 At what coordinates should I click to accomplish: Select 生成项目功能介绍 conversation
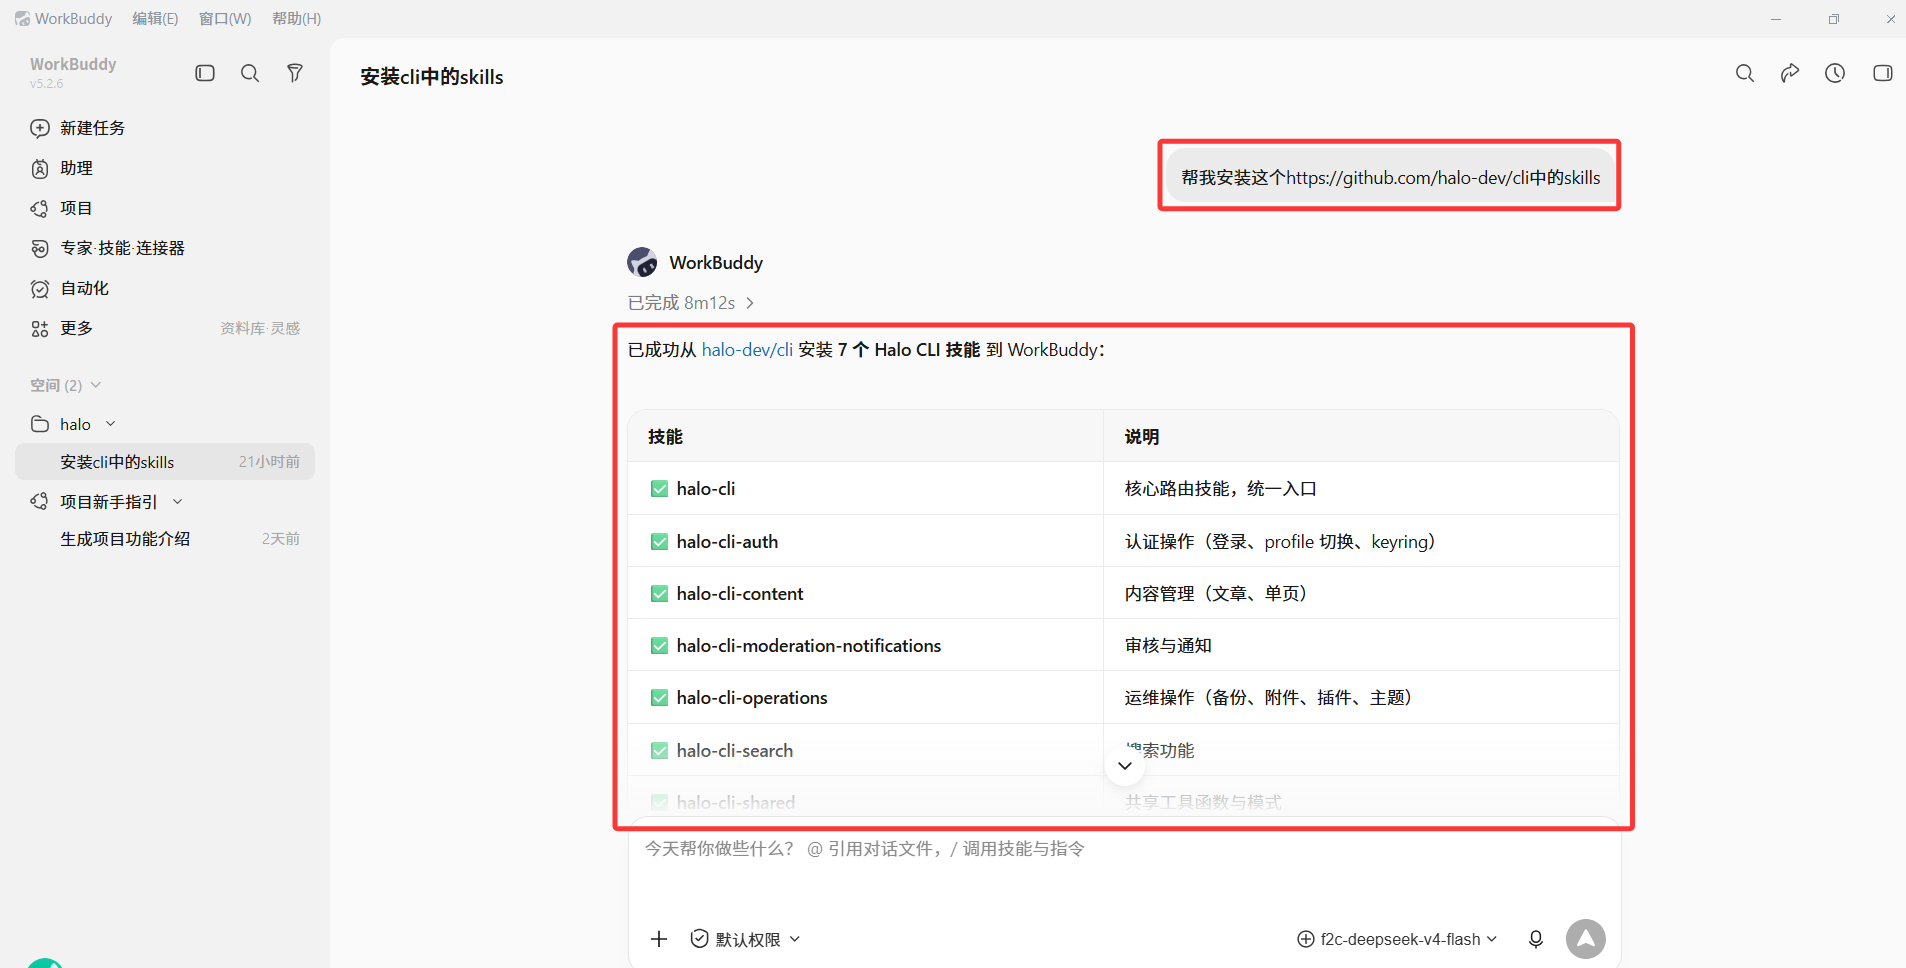165,539
